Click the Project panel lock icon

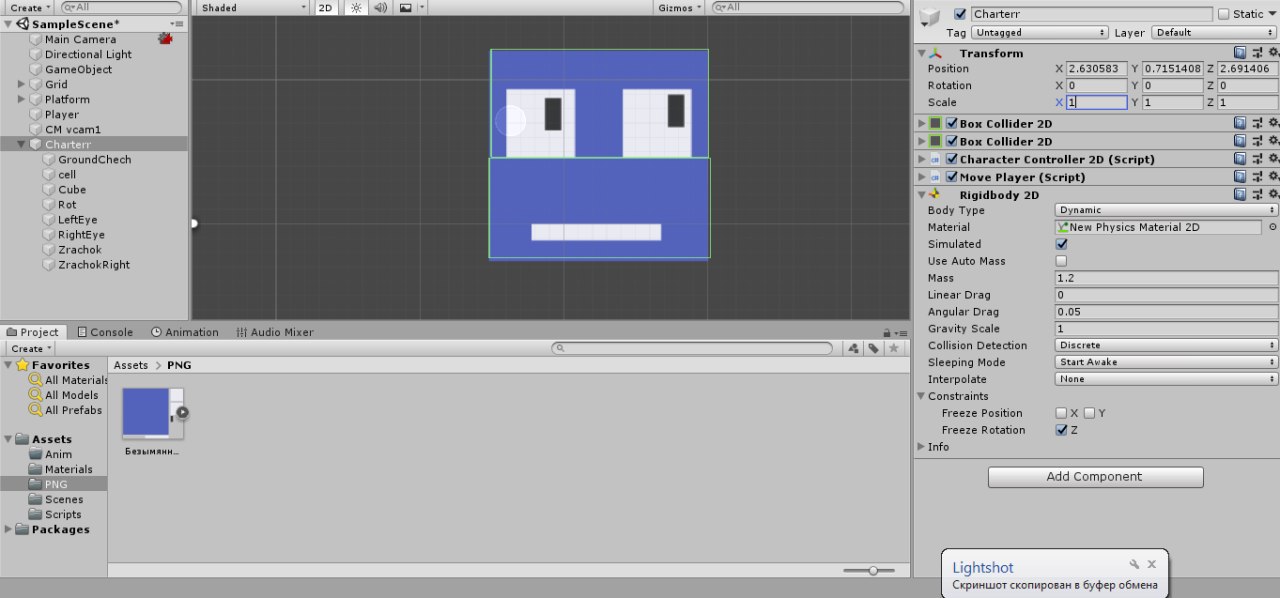click(x=887, y=333)
